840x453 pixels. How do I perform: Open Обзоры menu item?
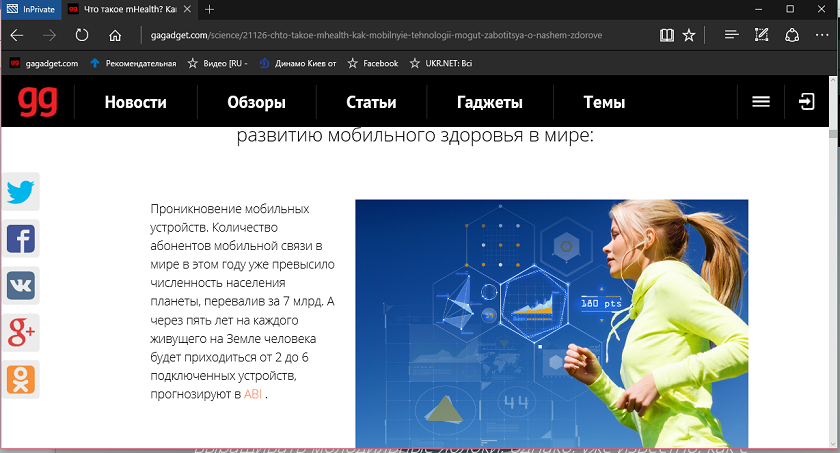pos(256,102)
